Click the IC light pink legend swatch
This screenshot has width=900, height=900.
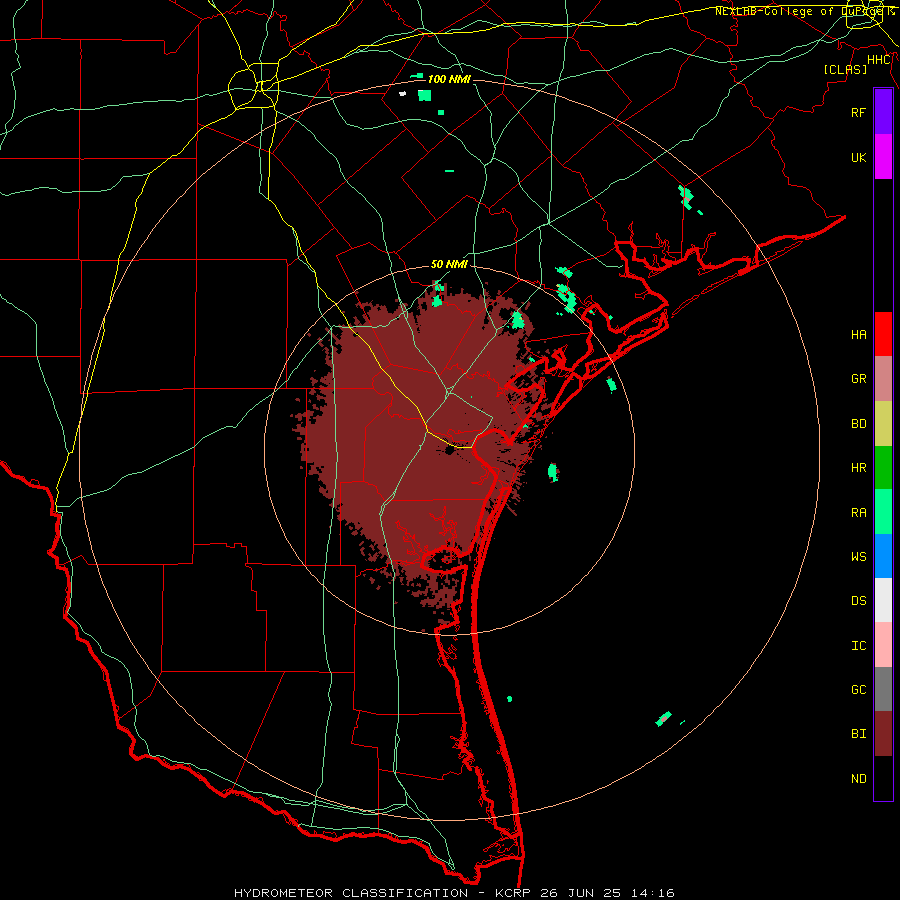point(883,645)
